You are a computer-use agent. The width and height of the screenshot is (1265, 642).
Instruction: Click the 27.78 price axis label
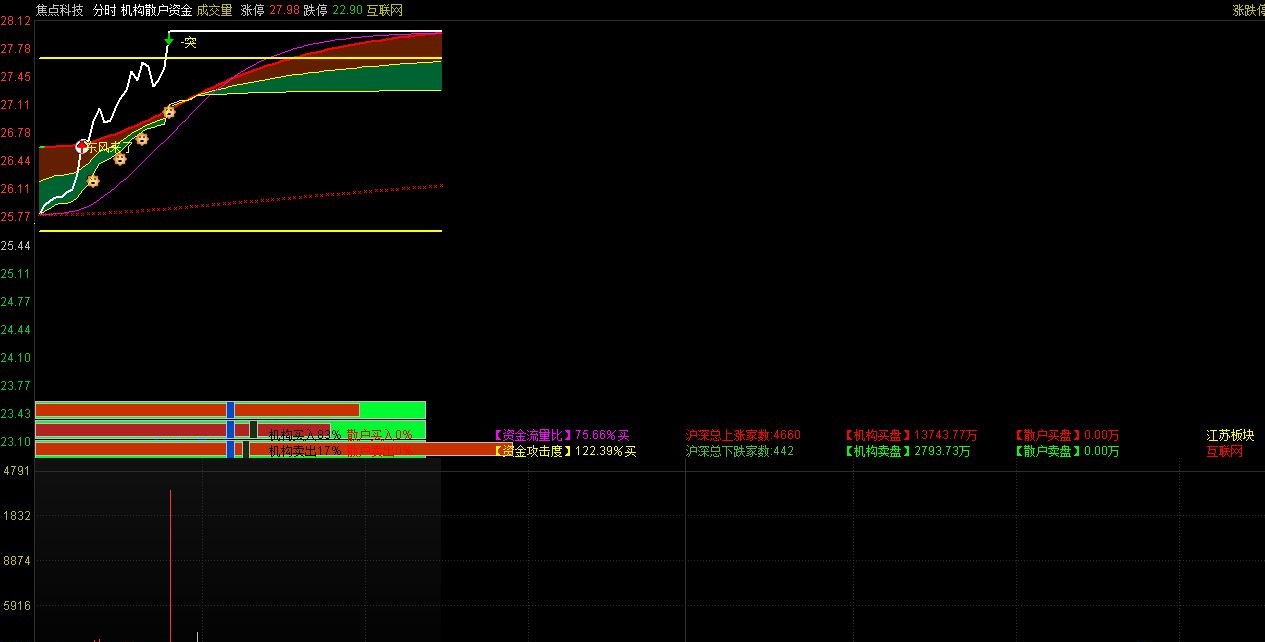15,49
